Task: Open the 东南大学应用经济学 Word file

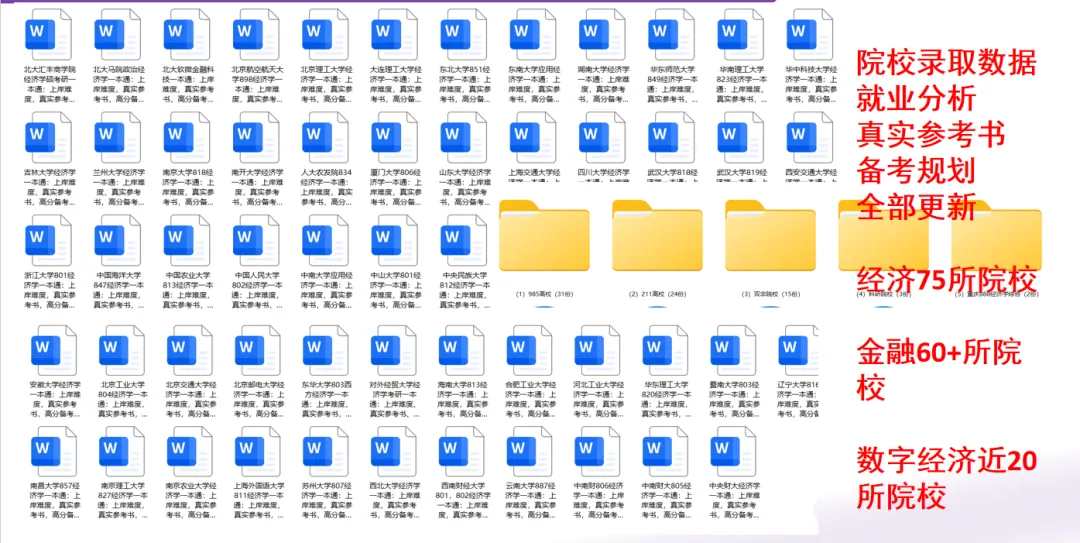Action: click(x=534, y=34)
